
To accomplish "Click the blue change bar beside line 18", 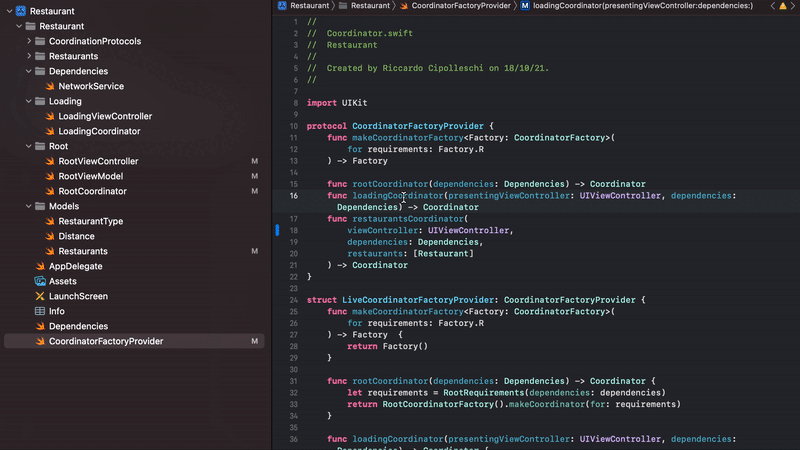I will point(277,230).
